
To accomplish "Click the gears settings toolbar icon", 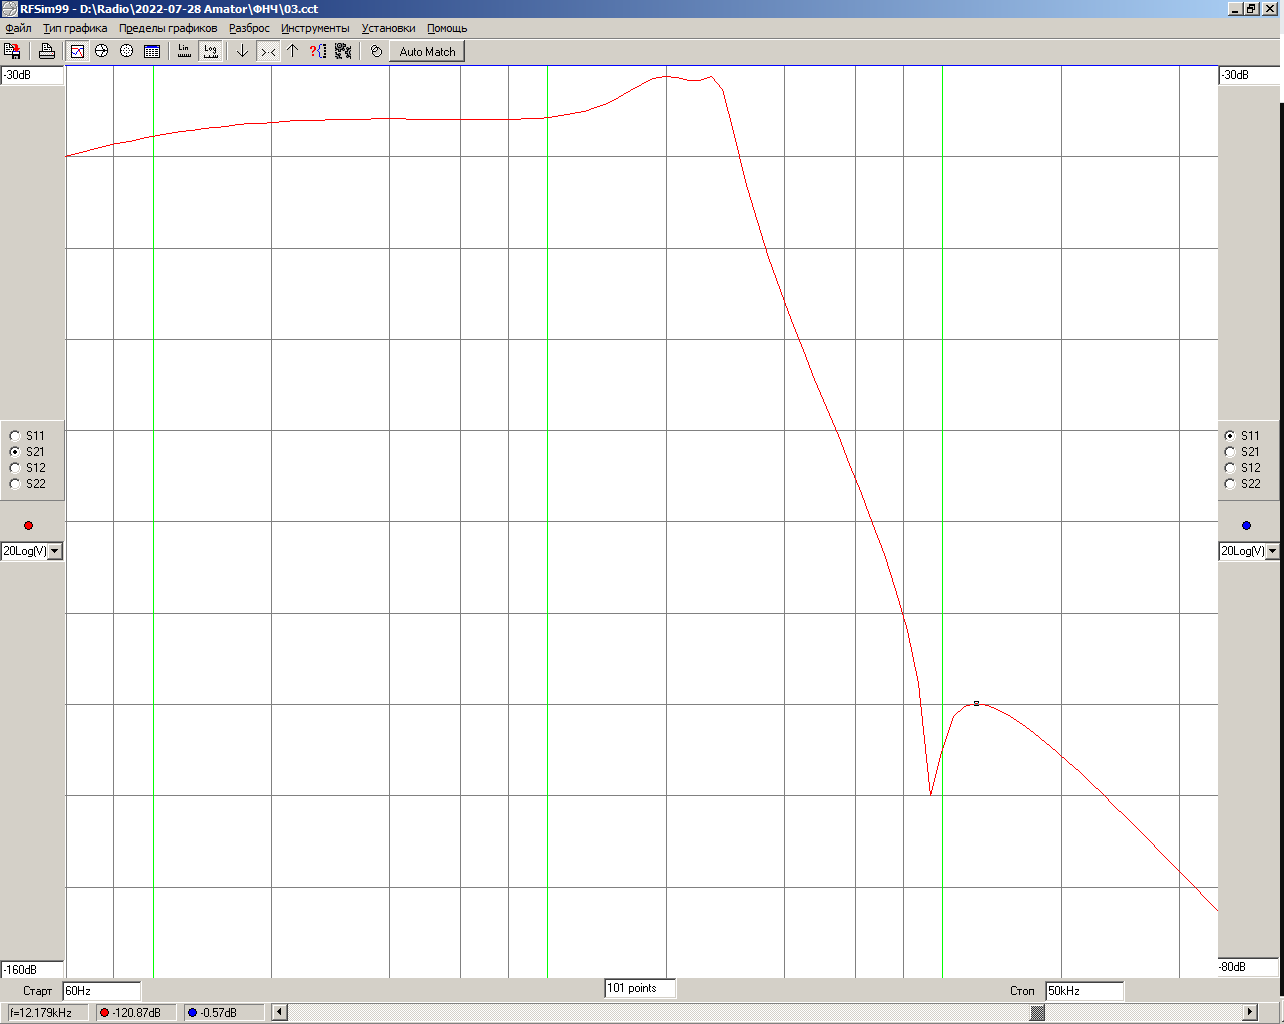I will [x=343, y=51].
